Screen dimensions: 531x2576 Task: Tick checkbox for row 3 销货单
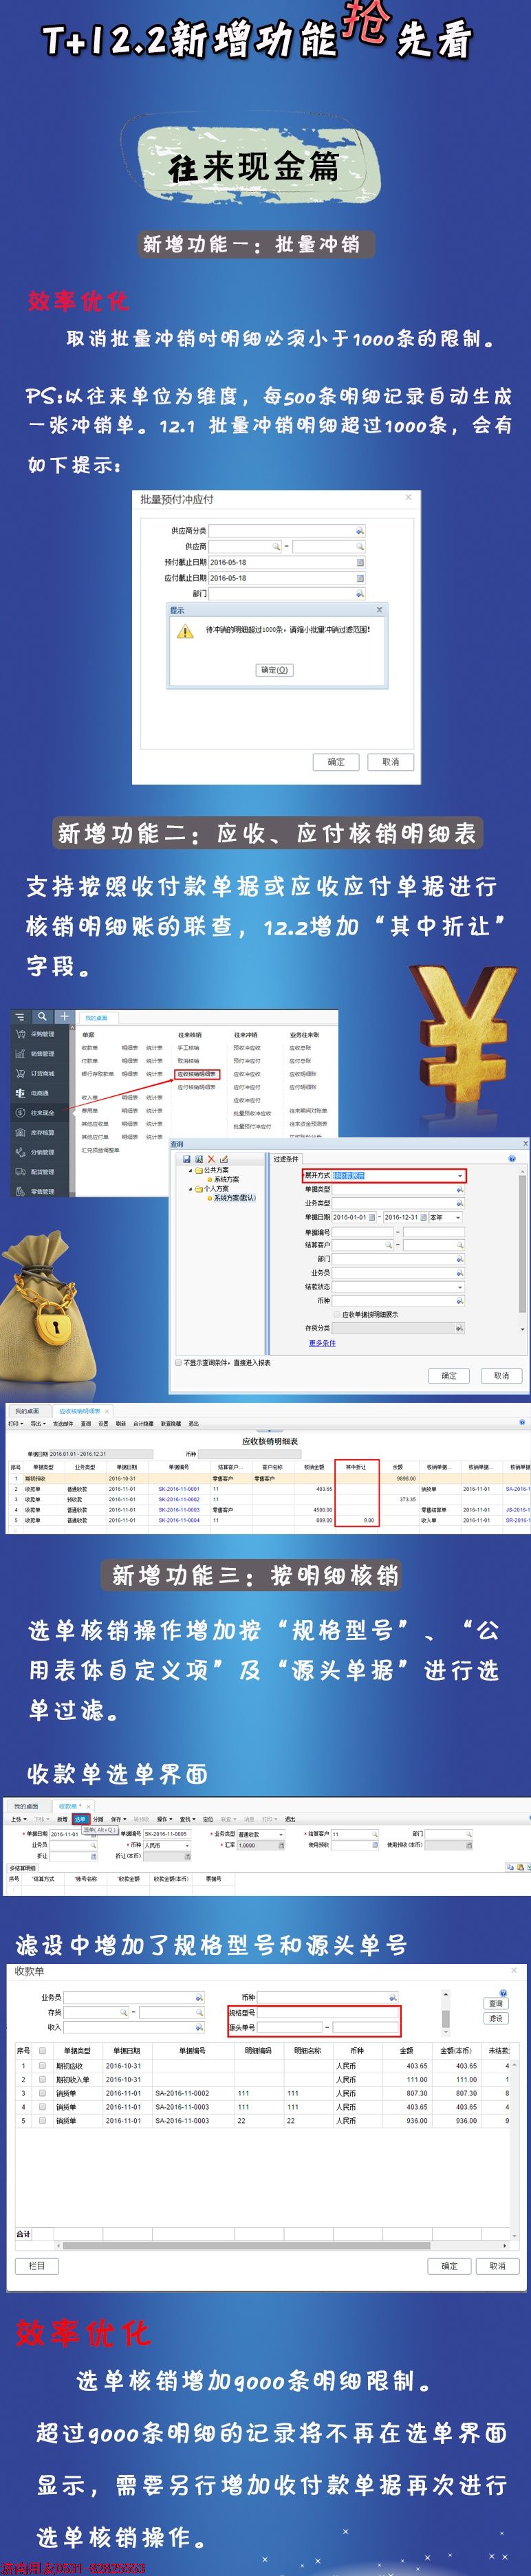point(42,2092)
